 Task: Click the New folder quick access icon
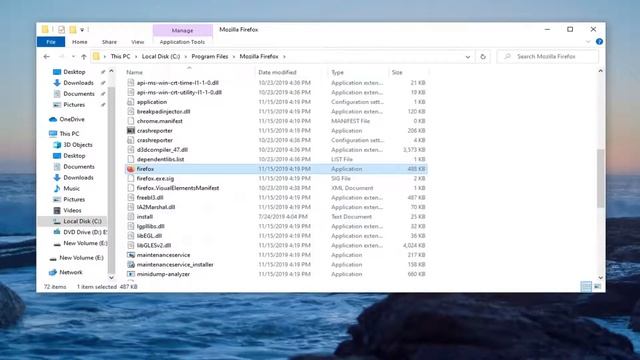coord(73,29)
